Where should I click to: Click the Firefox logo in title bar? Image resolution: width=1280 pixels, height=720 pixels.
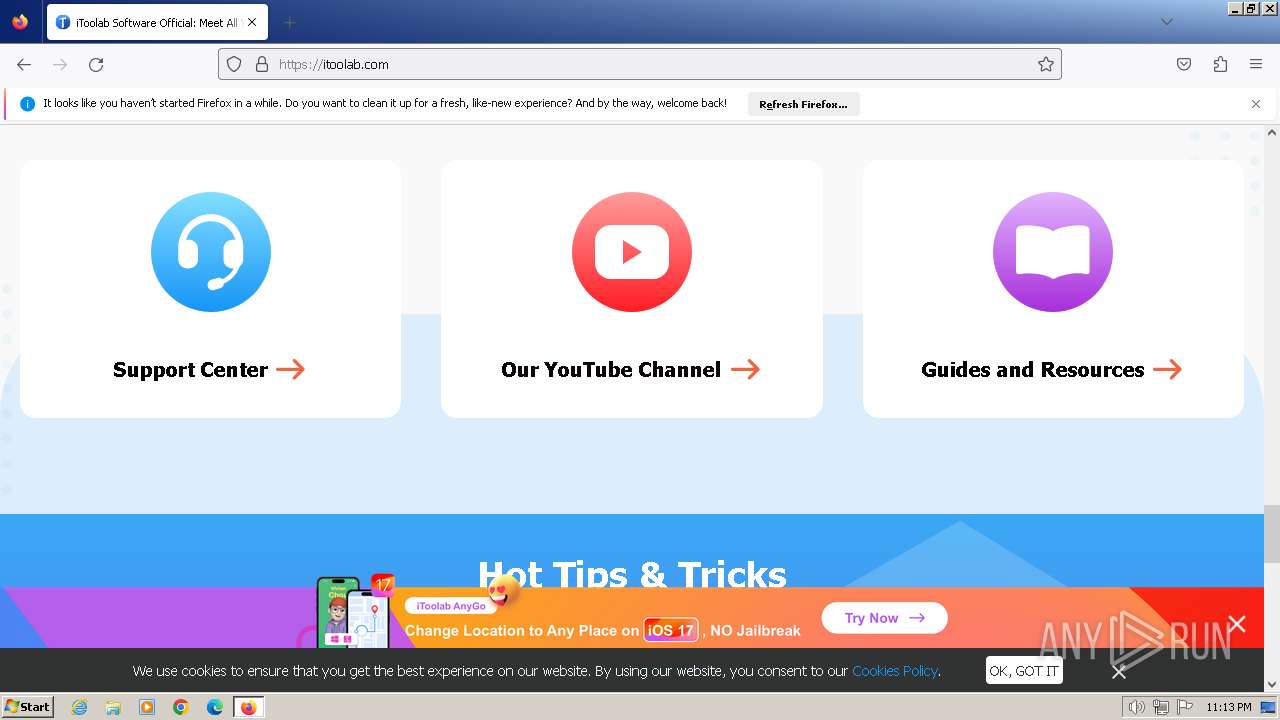(x=20, y=22)
